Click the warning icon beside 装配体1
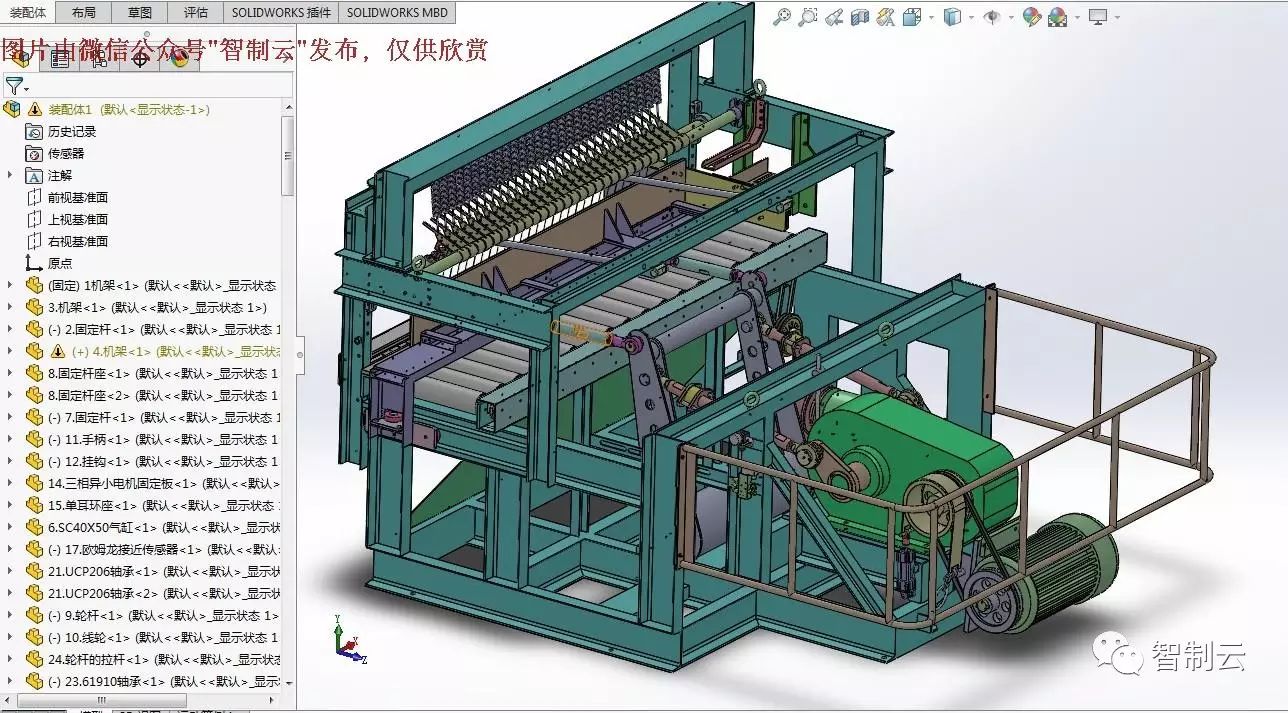This screenshot has width=1288, height=713. 35,109
